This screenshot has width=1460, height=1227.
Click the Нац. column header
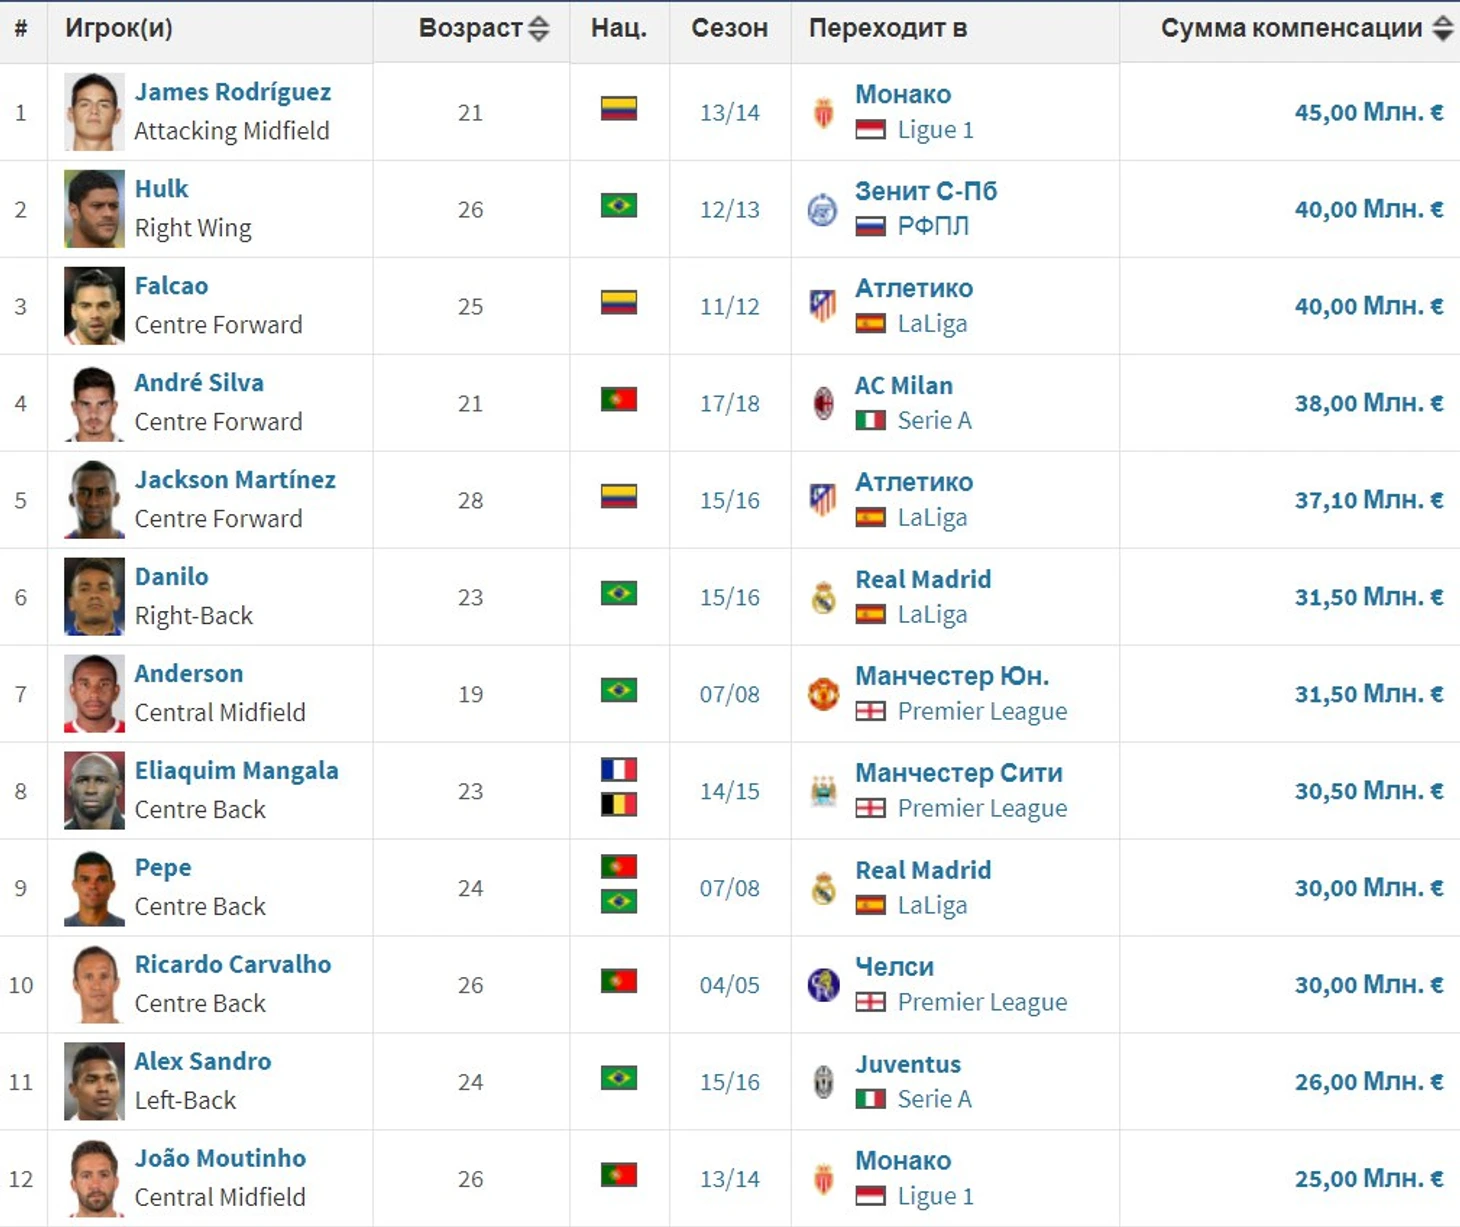click(619, 29)
